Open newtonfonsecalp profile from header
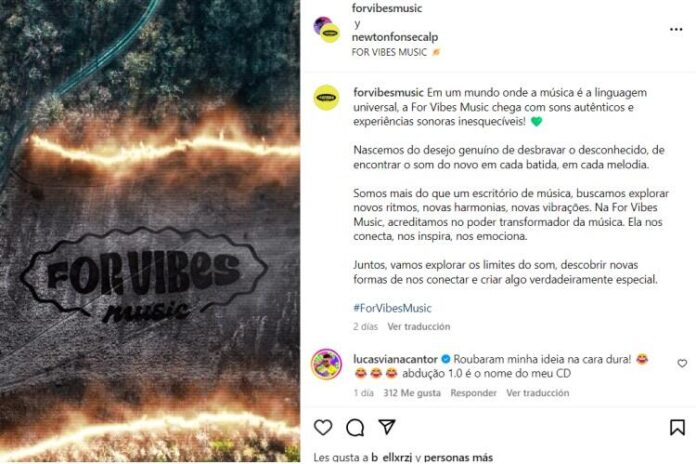Viewport: 696px width, 464px height. pos(395,37)
